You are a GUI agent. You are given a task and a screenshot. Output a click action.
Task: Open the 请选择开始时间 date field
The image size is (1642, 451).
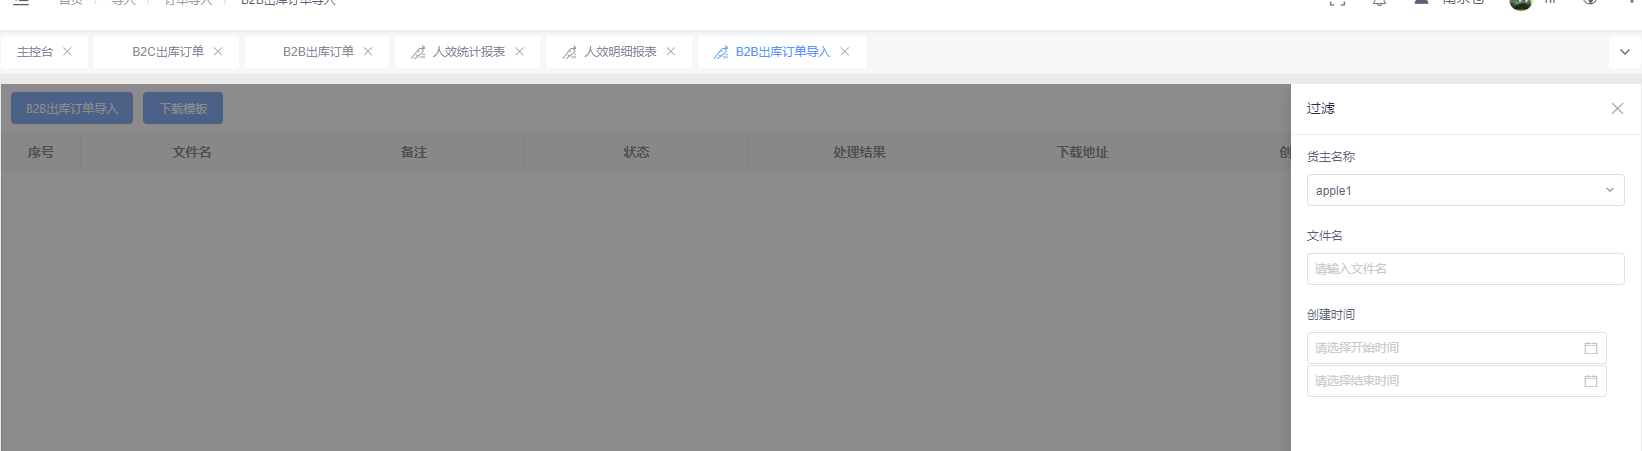(1456, 348)
